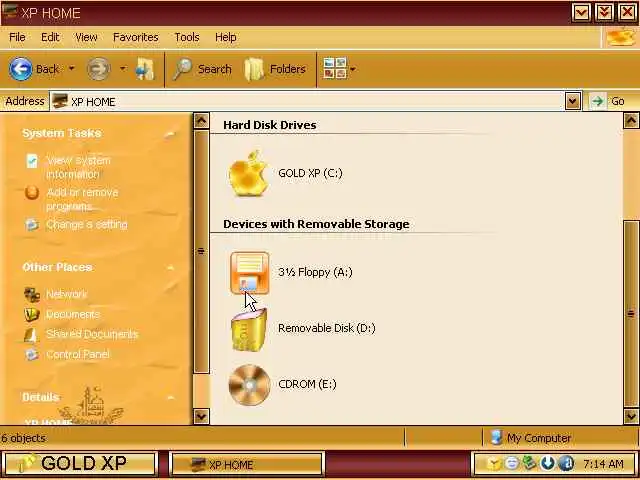Click the Shared Documents icon
640x480 pixels.
pos(31,335)
